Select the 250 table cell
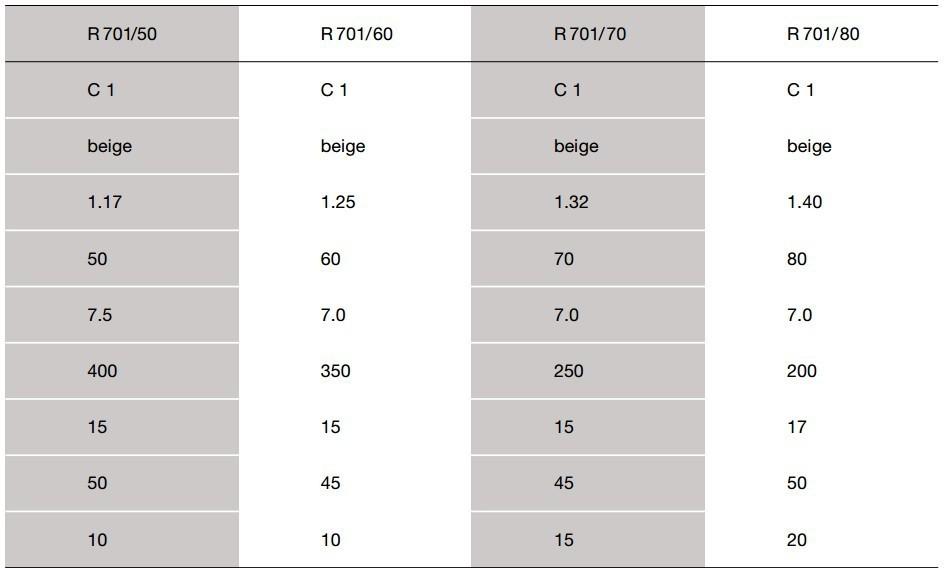Viewport: 948px width, 568px height. pyautogui.click(x=569, y=371)
